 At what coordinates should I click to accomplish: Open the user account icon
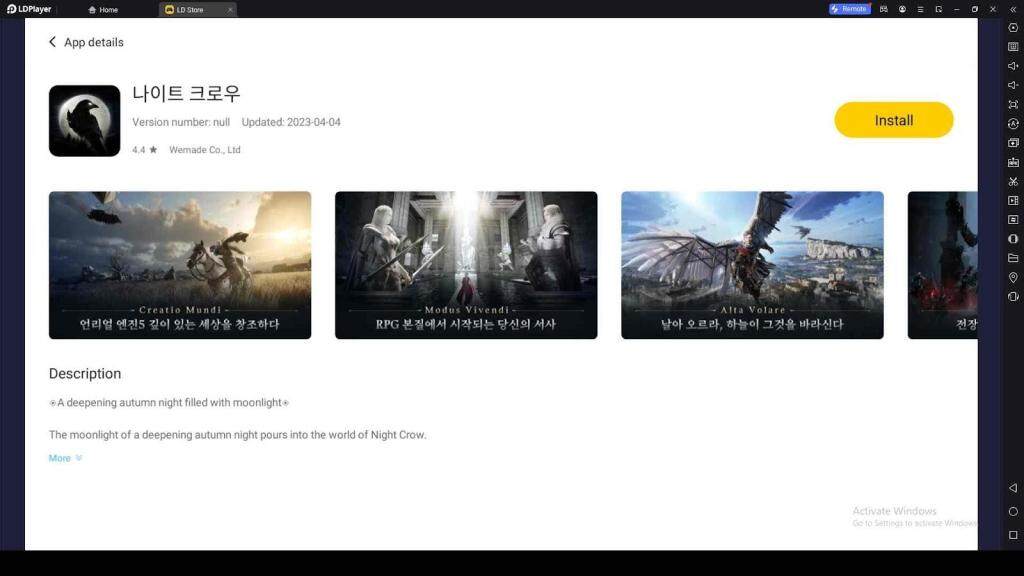point(902,9)
